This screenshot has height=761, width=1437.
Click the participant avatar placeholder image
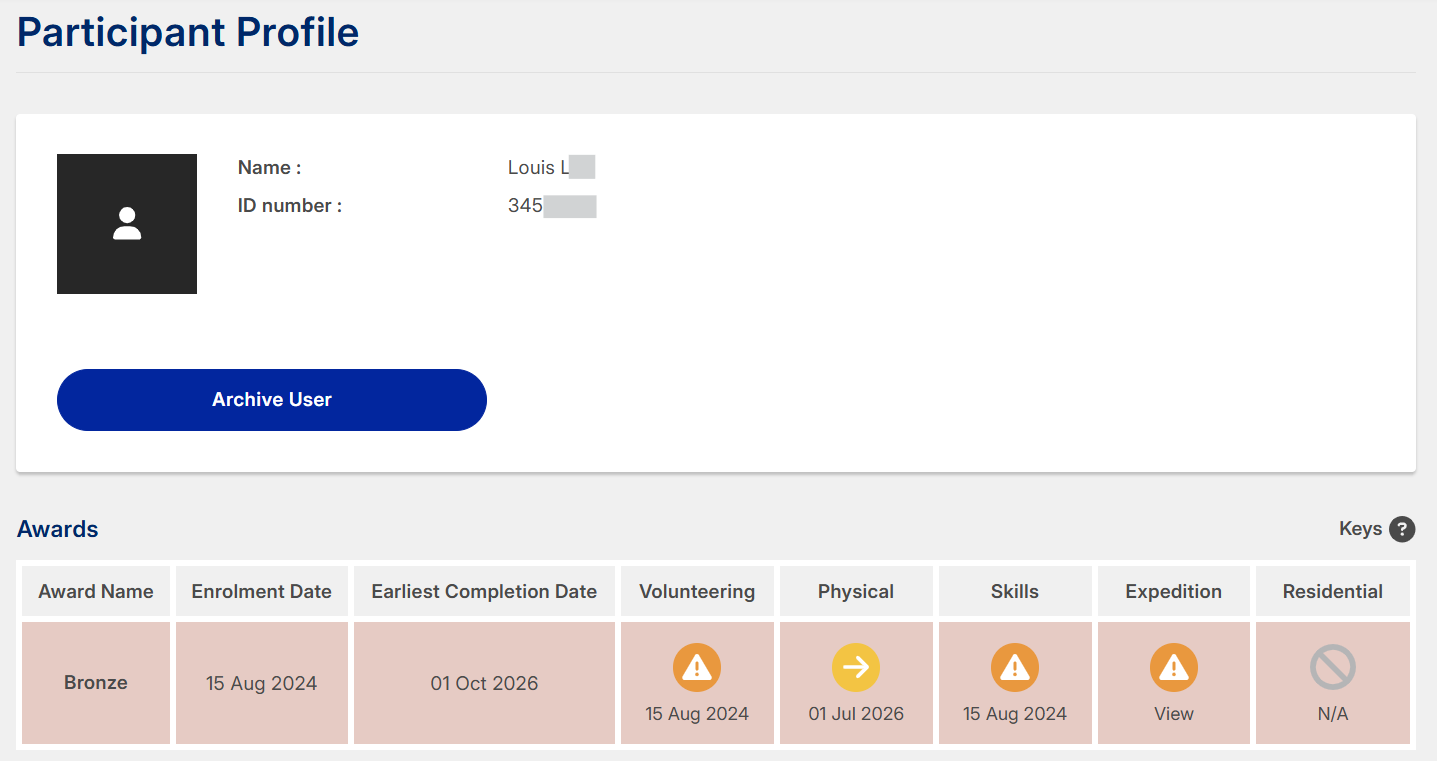(x=127, y=224)
